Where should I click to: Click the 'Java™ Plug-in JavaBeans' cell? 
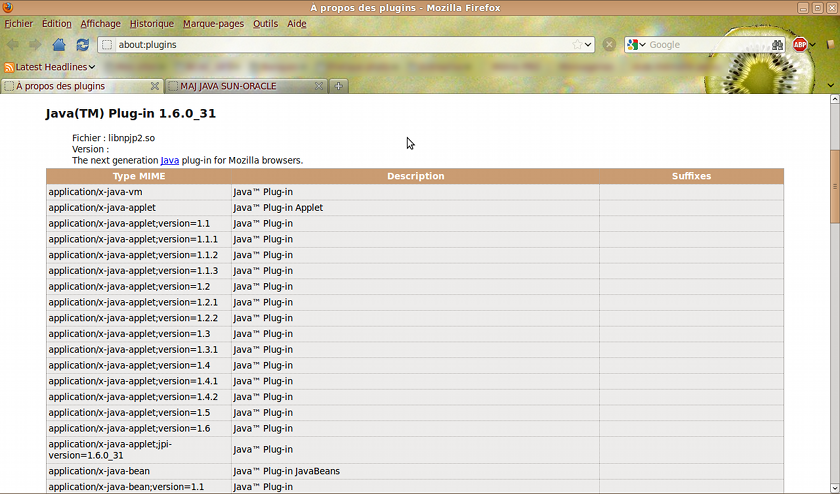click(416, 471)
